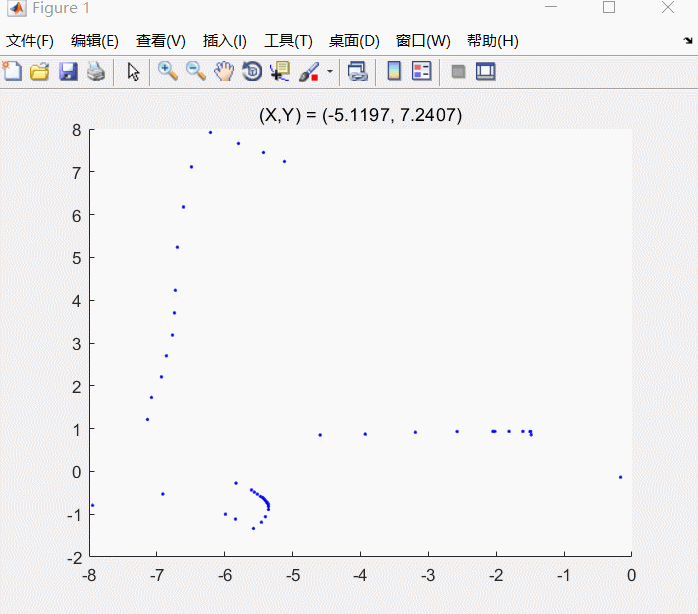
Task: Enable the Rotate 3D tool
Action: (252, 71)
